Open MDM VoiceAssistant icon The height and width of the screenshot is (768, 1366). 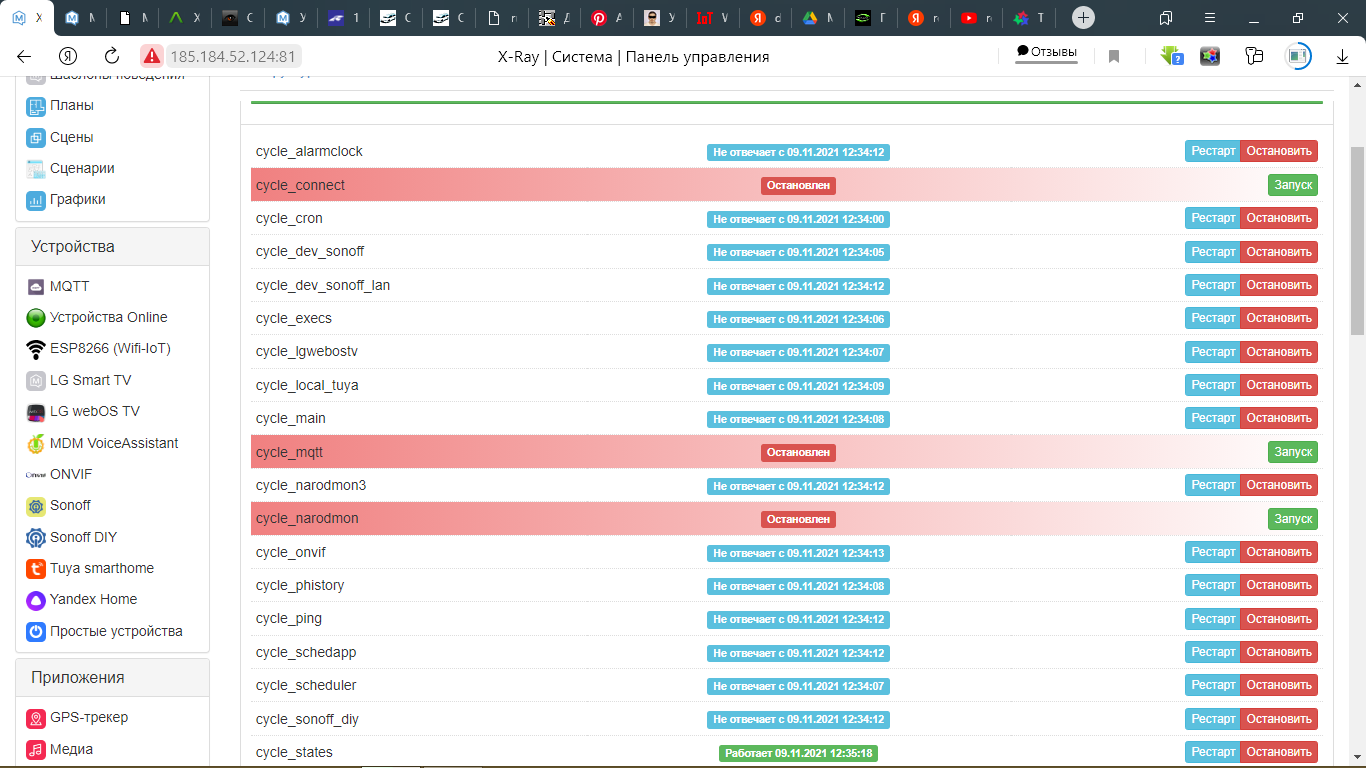[35, 443]
